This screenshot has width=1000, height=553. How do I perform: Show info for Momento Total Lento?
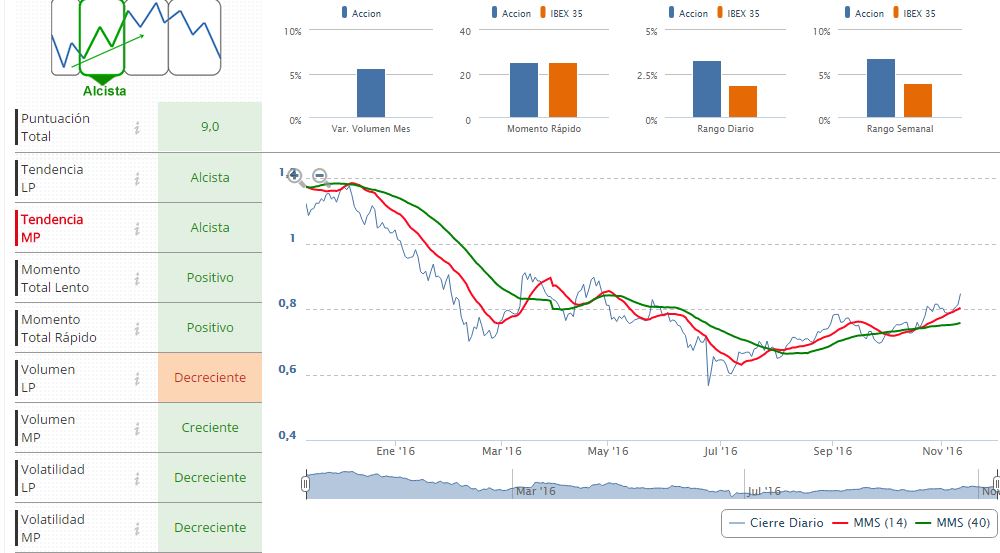tap(137, 278)
